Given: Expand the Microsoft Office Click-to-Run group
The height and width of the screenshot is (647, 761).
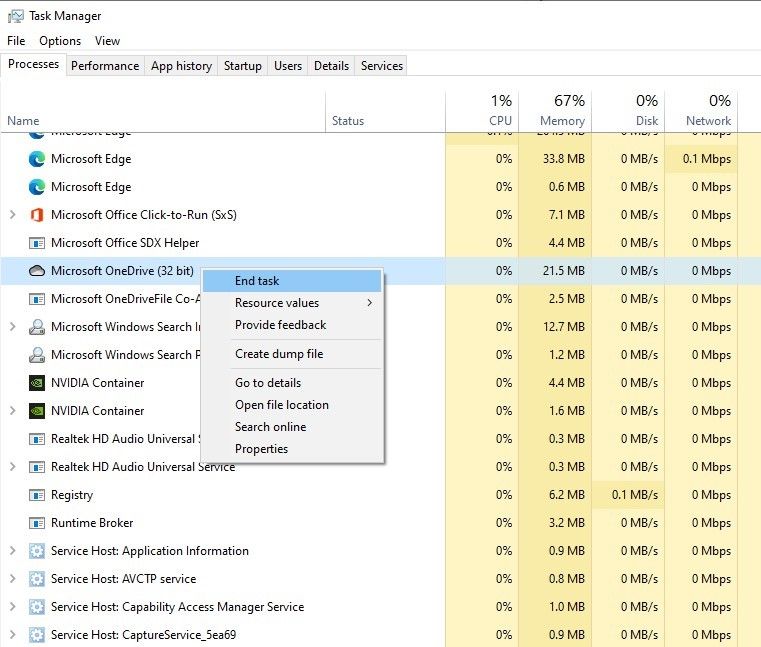Looking at the screenshot, I should [x=12, y=215].
